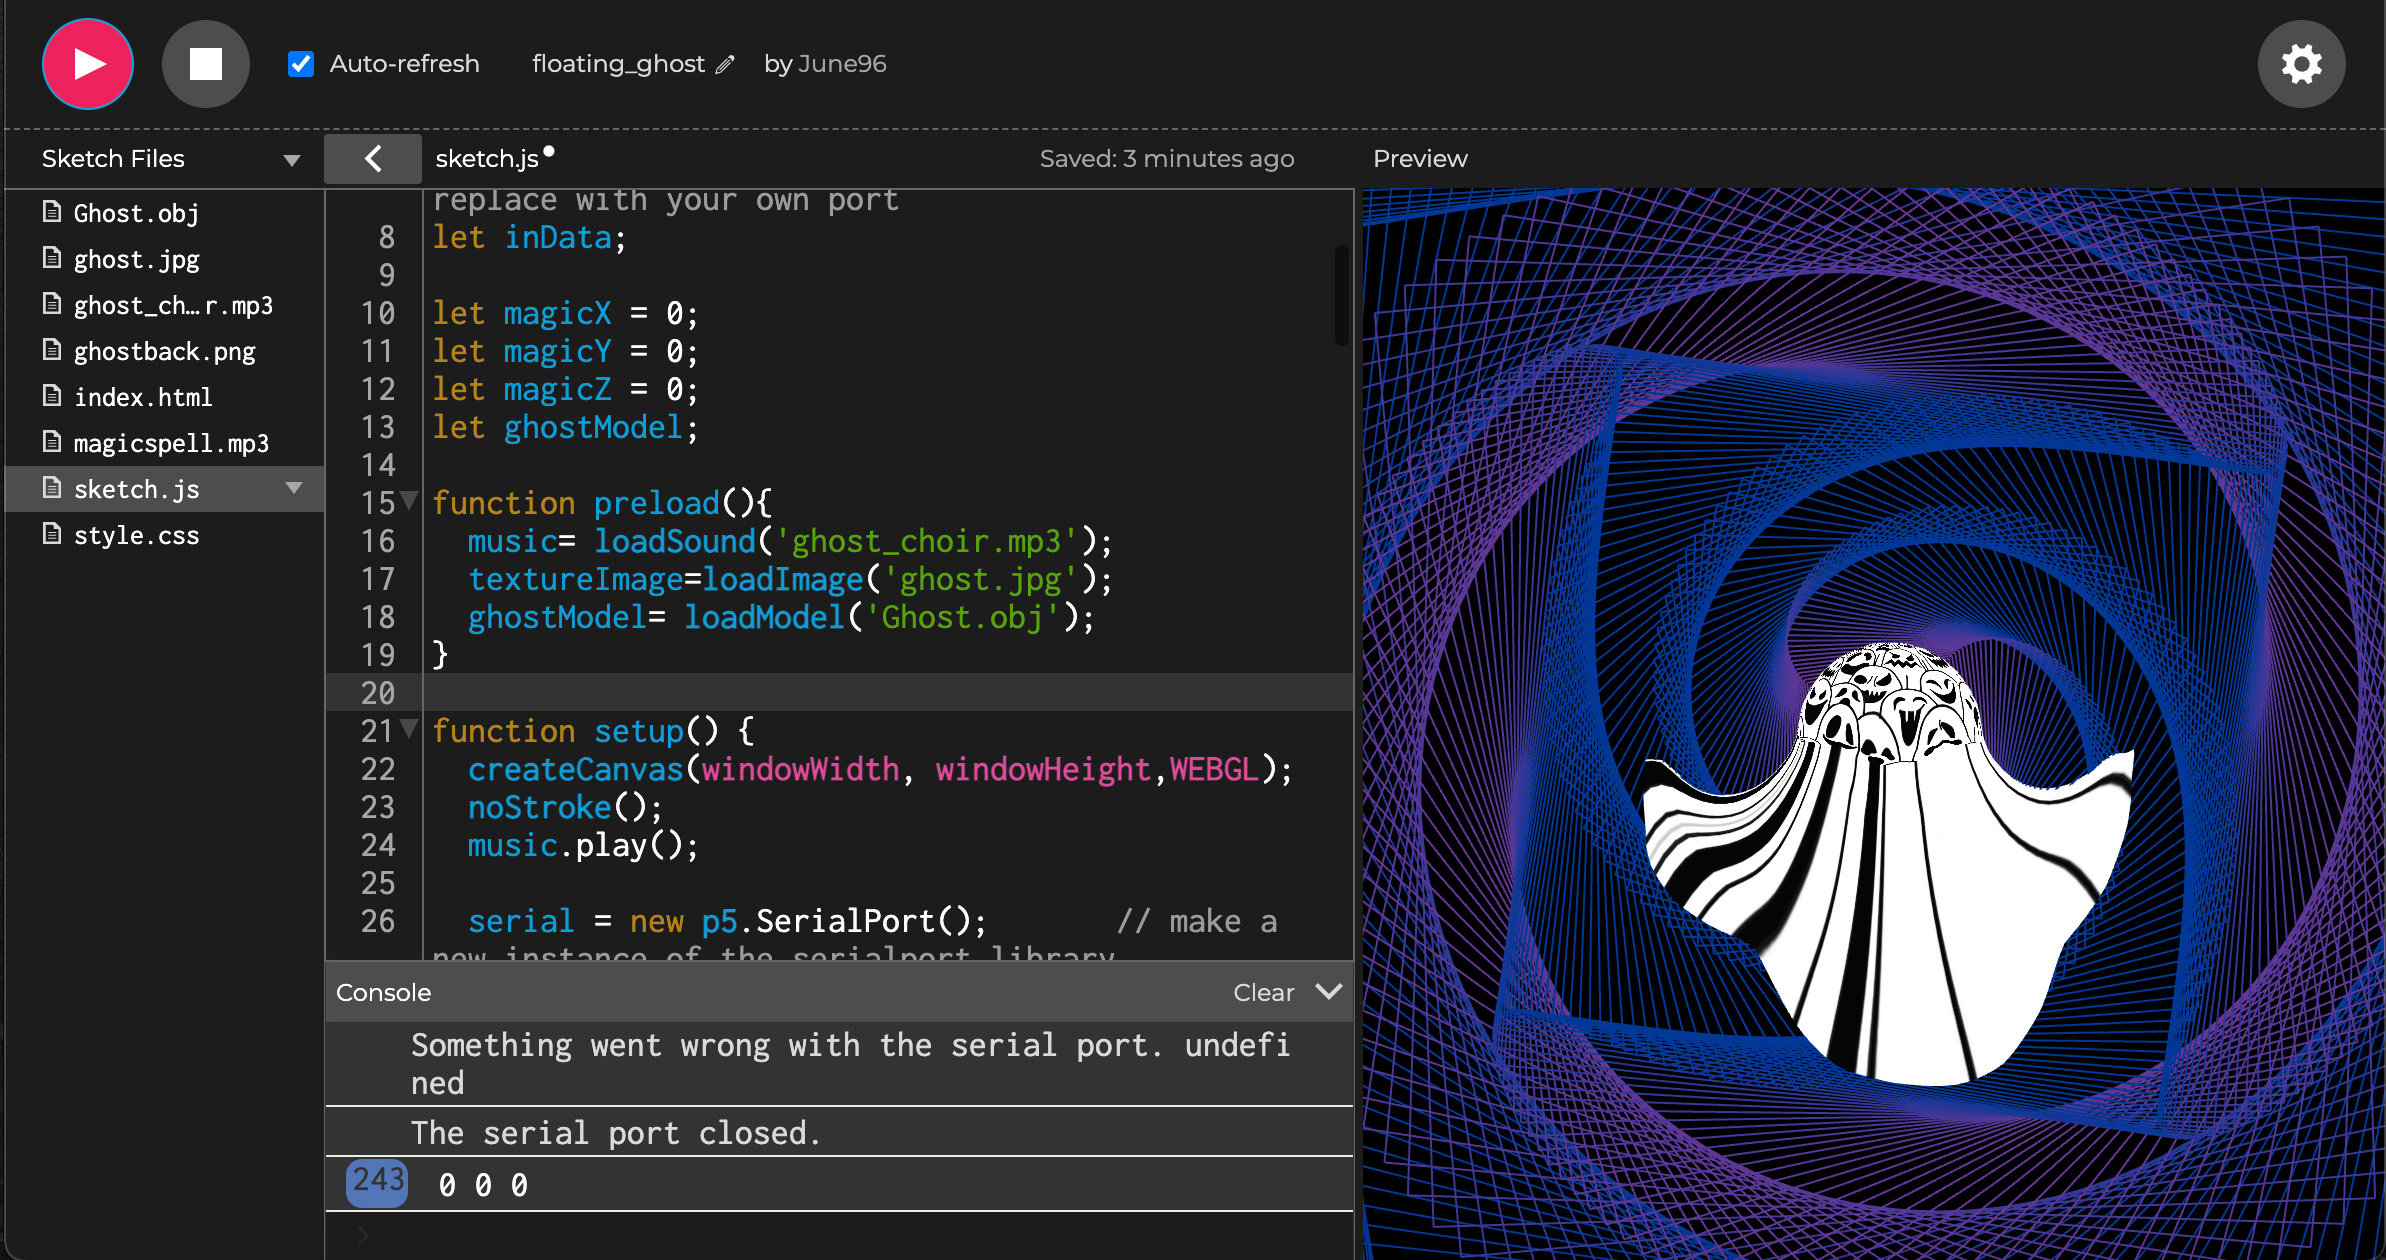Click the style.css file icon

(x=52, y=533)
